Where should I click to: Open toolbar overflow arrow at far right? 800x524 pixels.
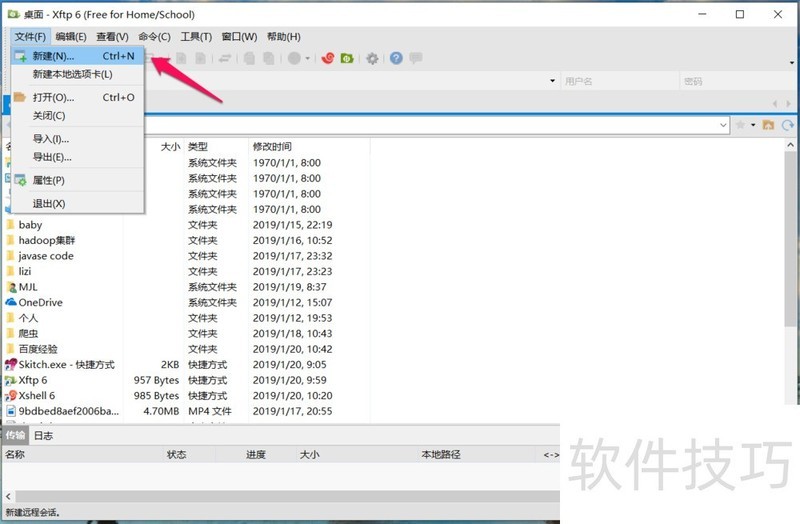792,63
